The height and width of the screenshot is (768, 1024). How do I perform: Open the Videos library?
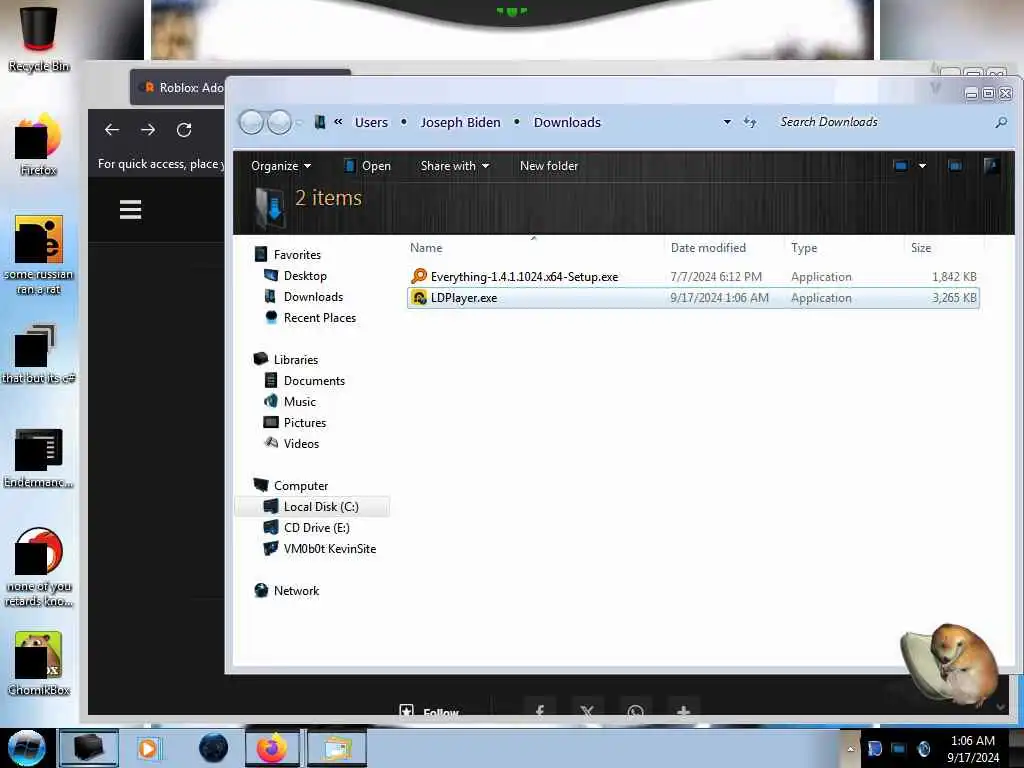(301, 443)
